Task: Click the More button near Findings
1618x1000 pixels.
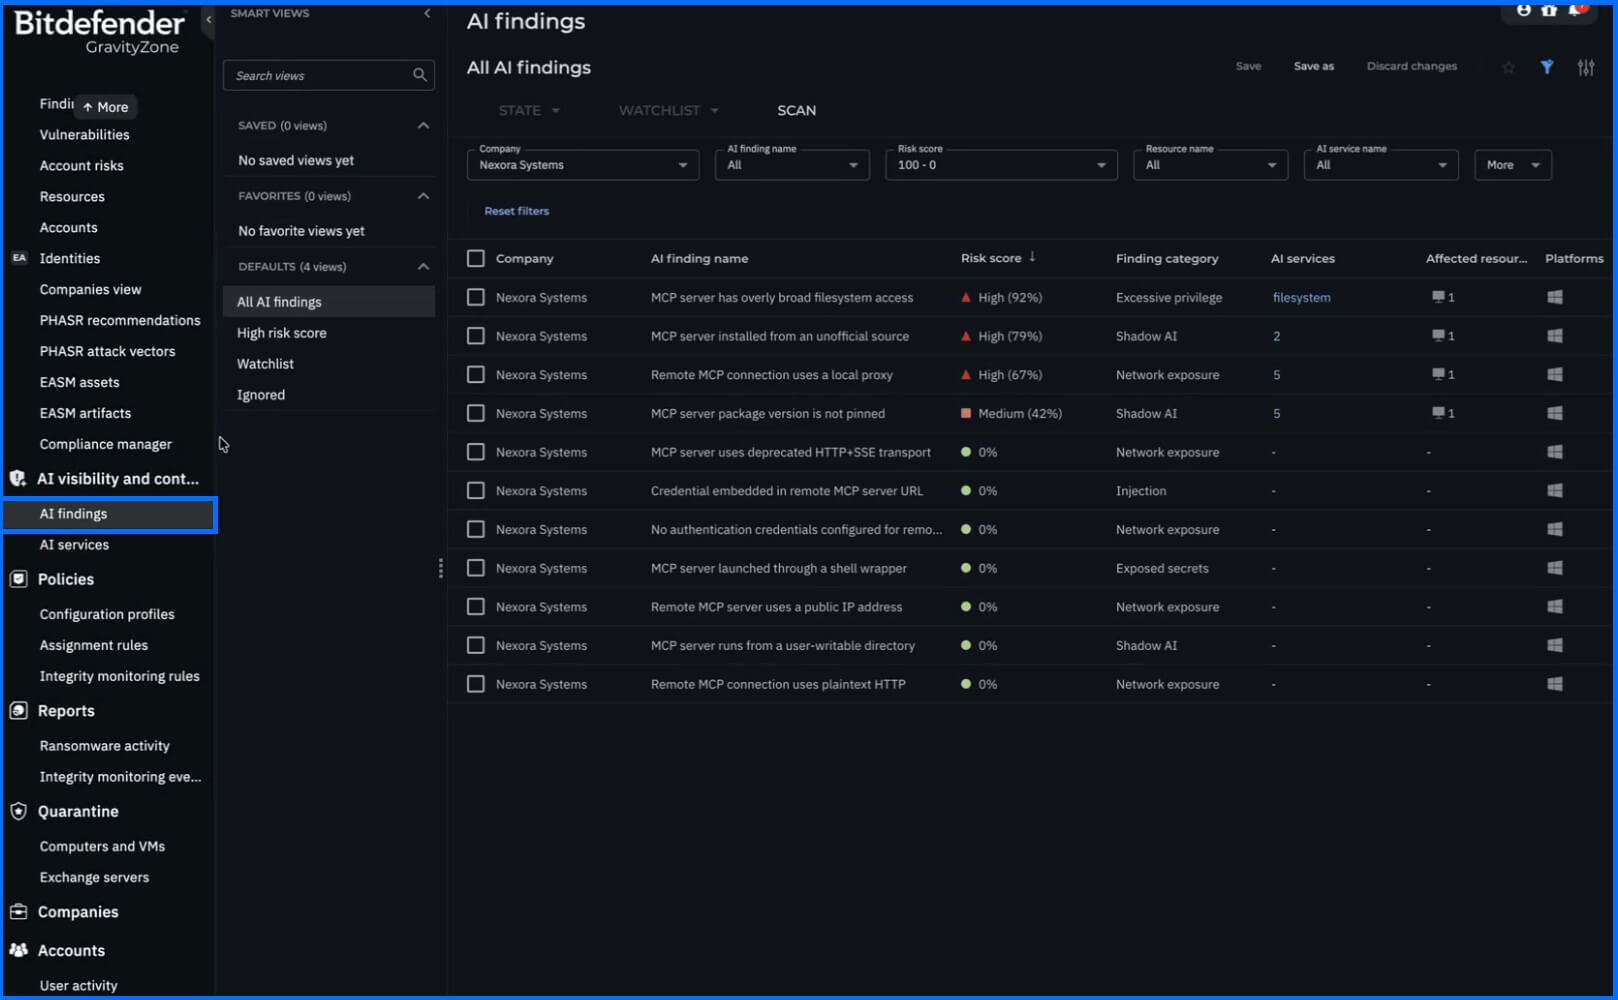Action: (105, 107)
